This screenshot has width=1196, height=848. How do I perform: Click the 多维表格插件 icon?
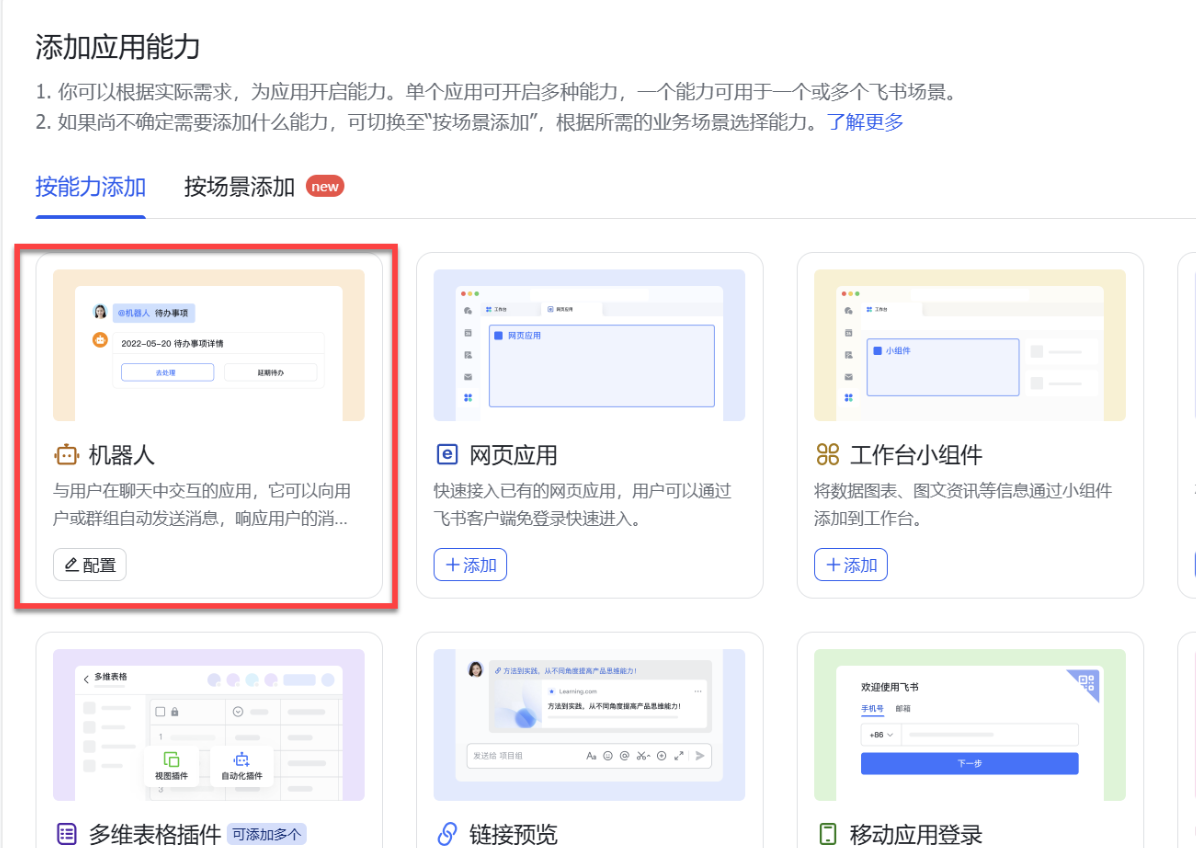click(x=66, y=834)
